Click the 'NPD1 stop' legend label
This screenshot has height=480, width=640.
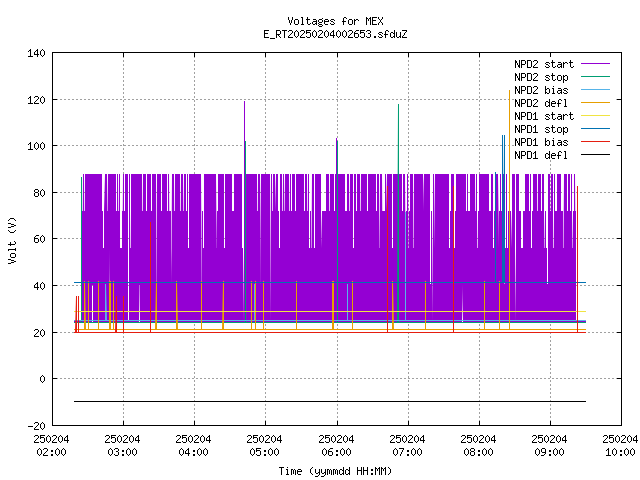541,129
